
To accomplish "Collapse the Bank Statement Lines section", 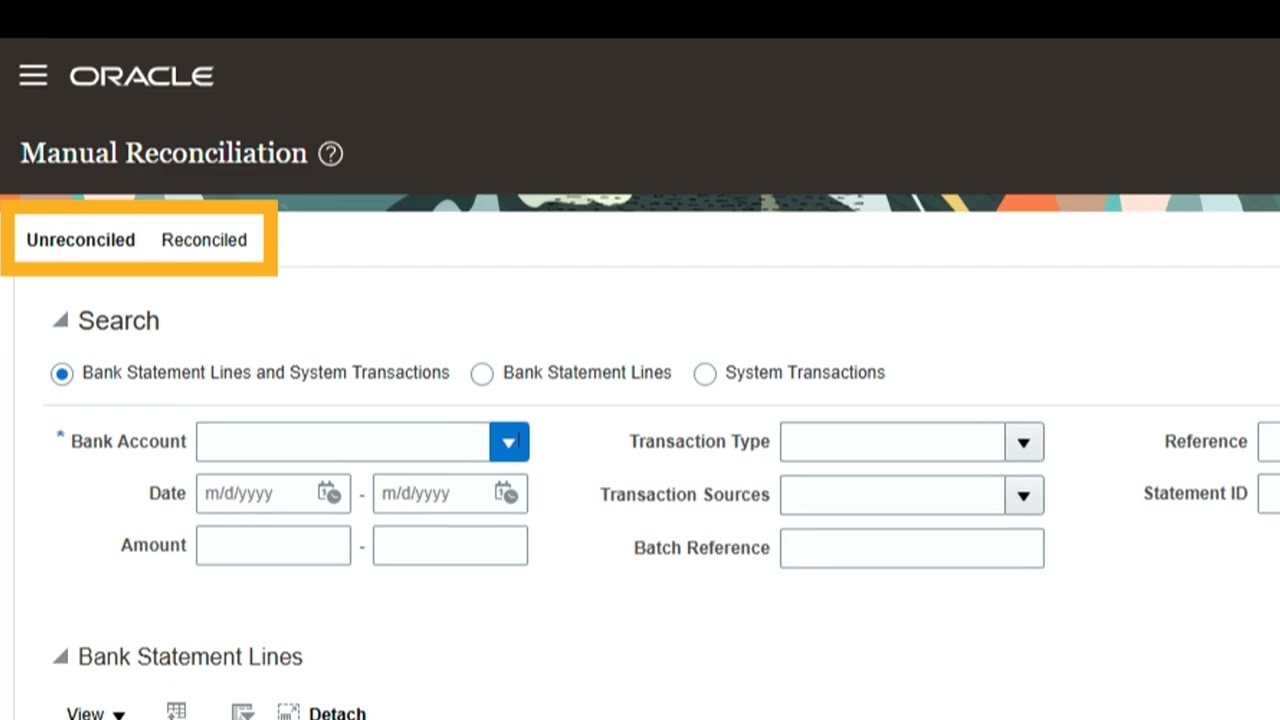I will [60, 656].
